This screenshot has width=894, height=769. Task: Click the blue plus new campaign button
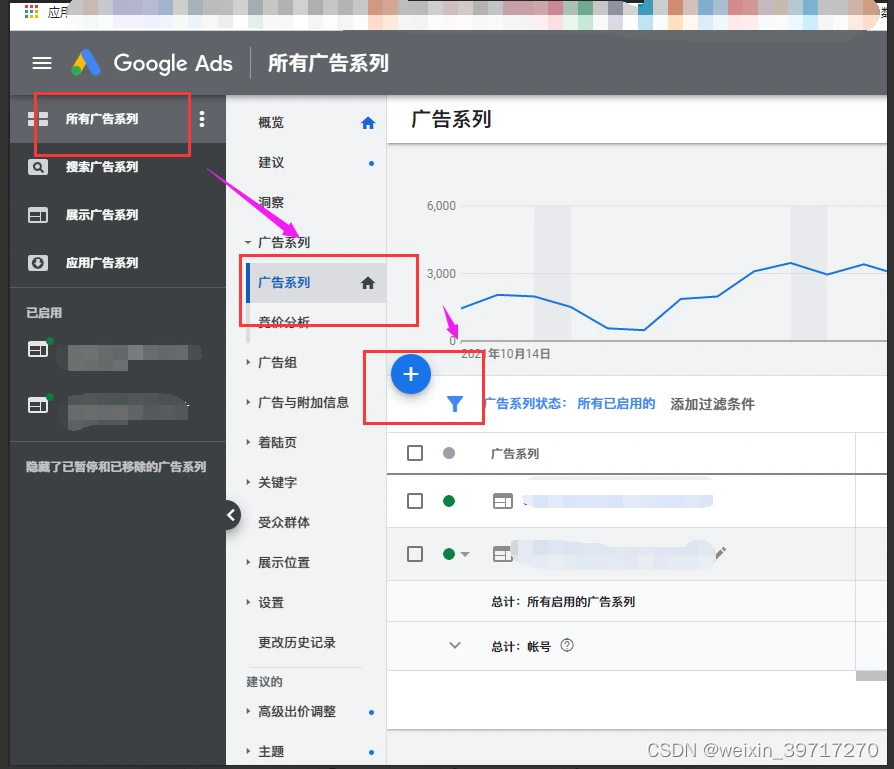[411, 374]
